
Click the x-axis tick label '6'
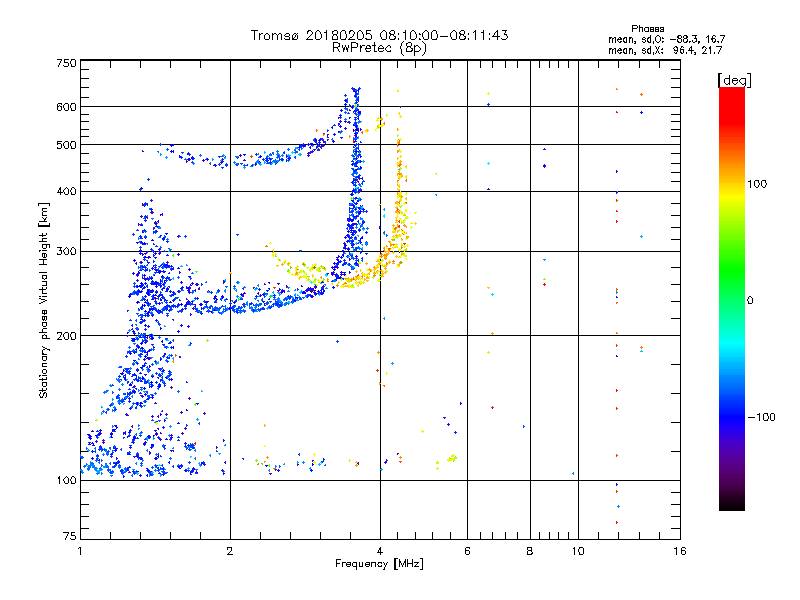pyautogui.click(x=467, y=551)
